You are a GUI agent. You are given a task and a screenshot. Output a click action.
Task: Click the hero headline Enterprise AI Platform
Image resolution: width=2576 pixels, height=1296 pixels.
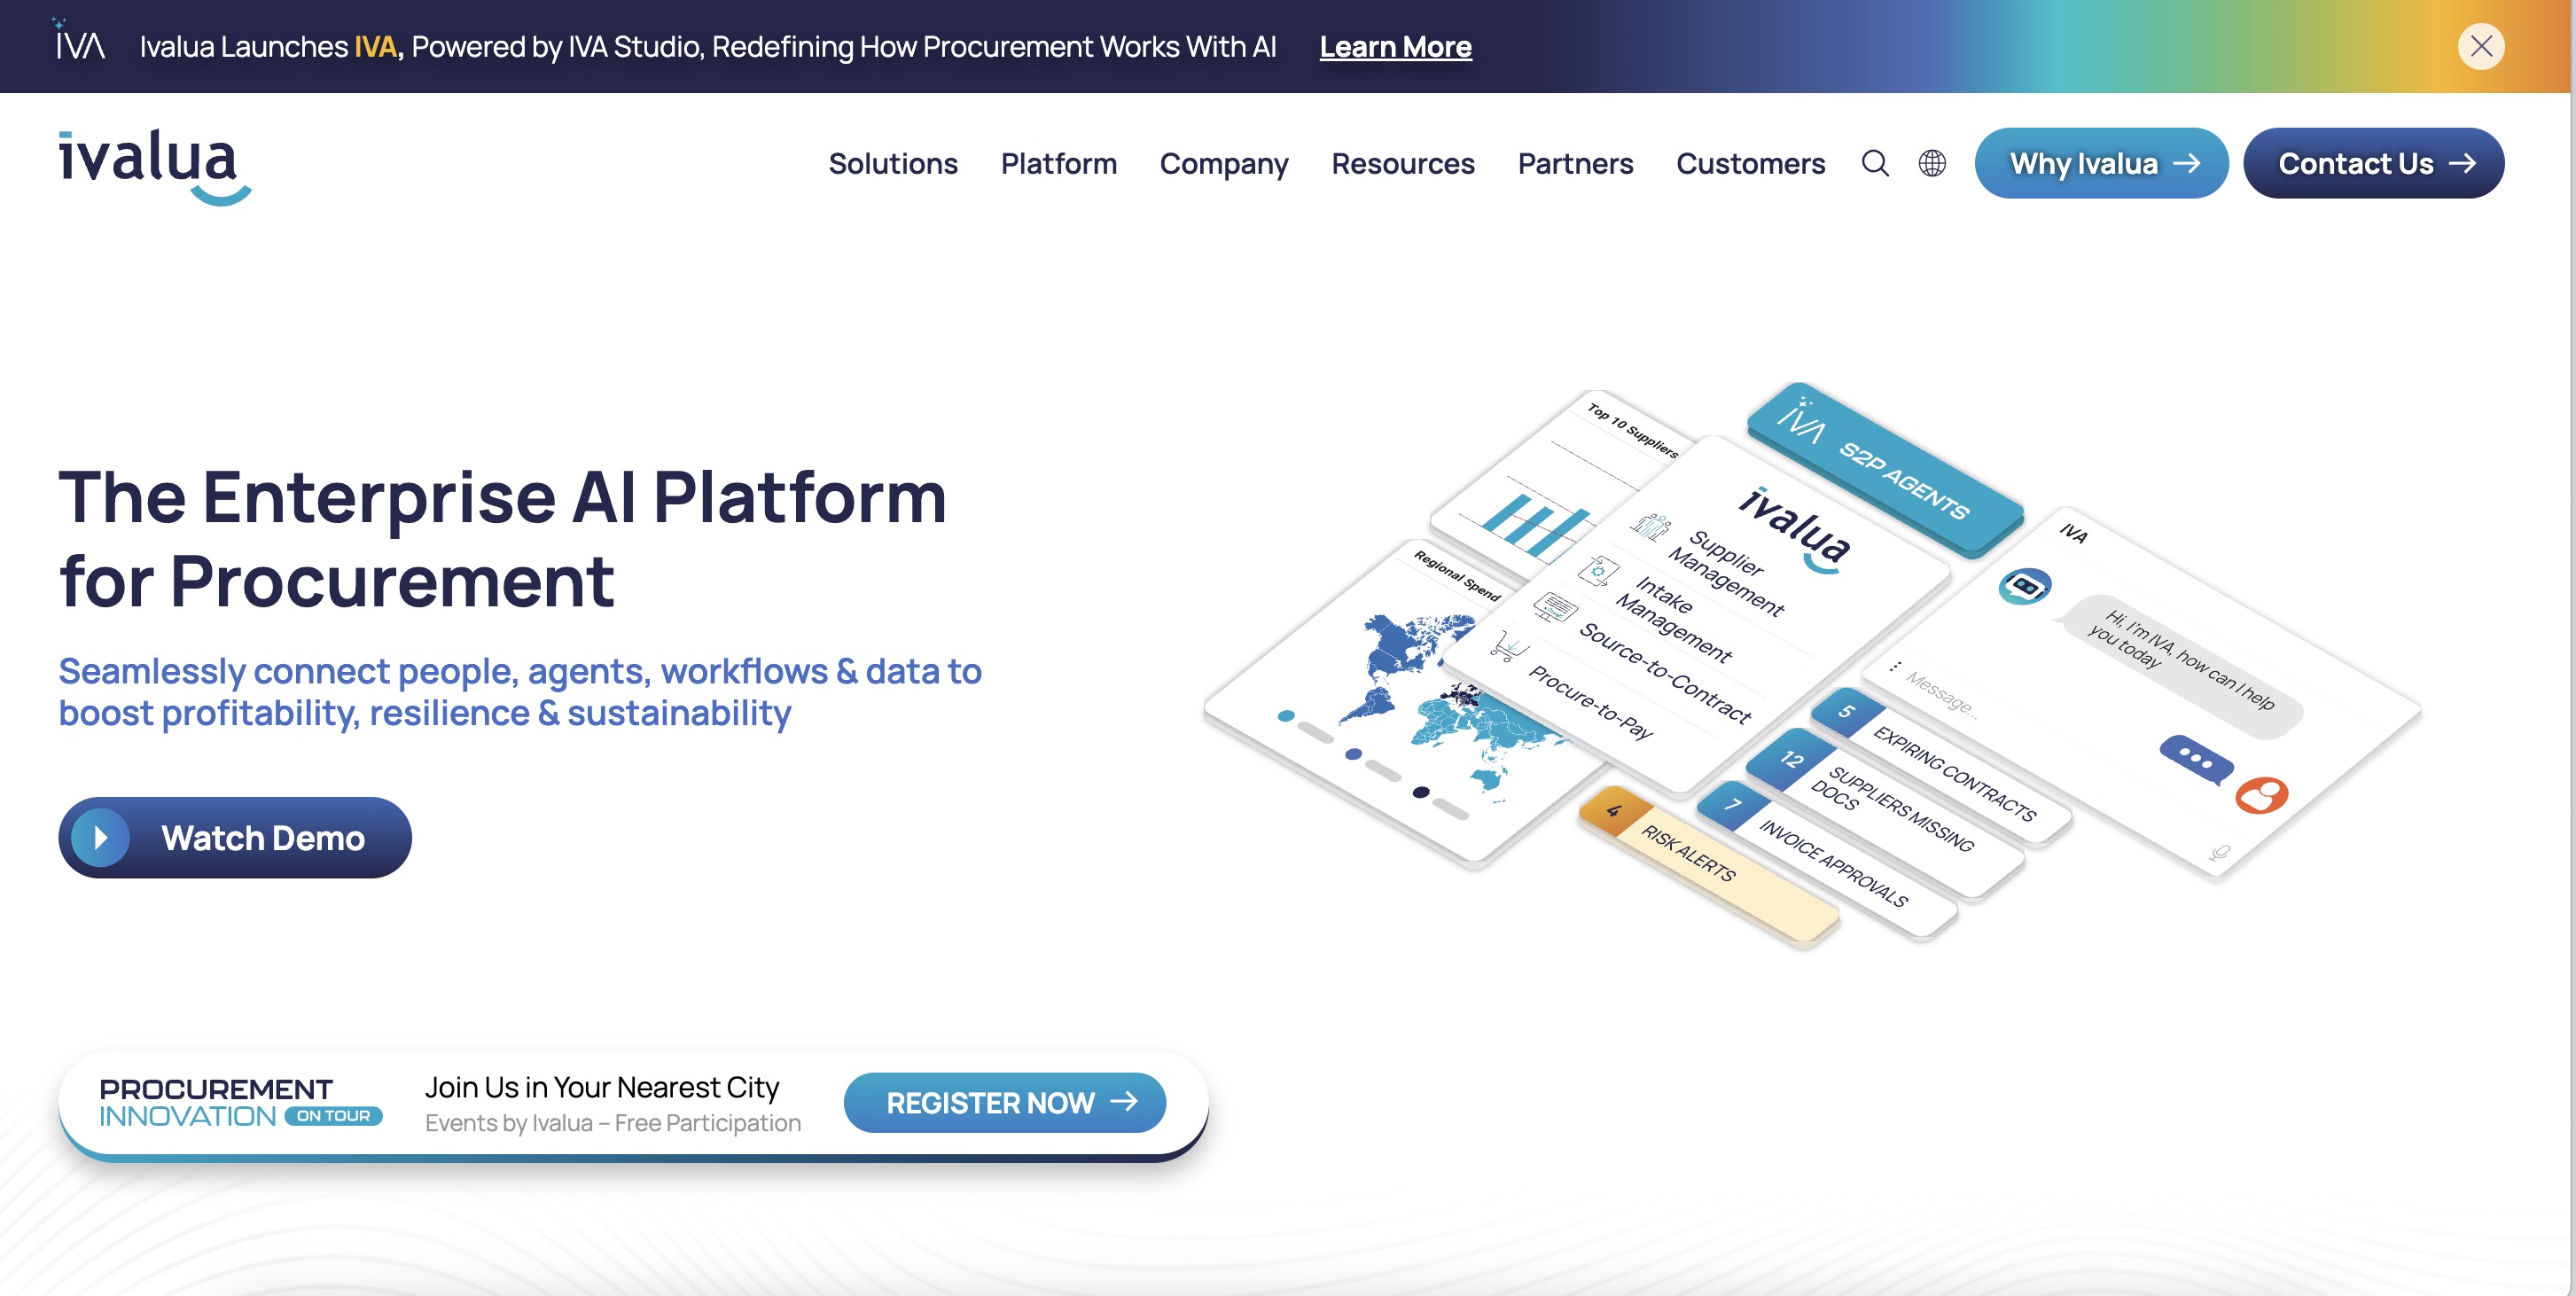click(502, 538)
